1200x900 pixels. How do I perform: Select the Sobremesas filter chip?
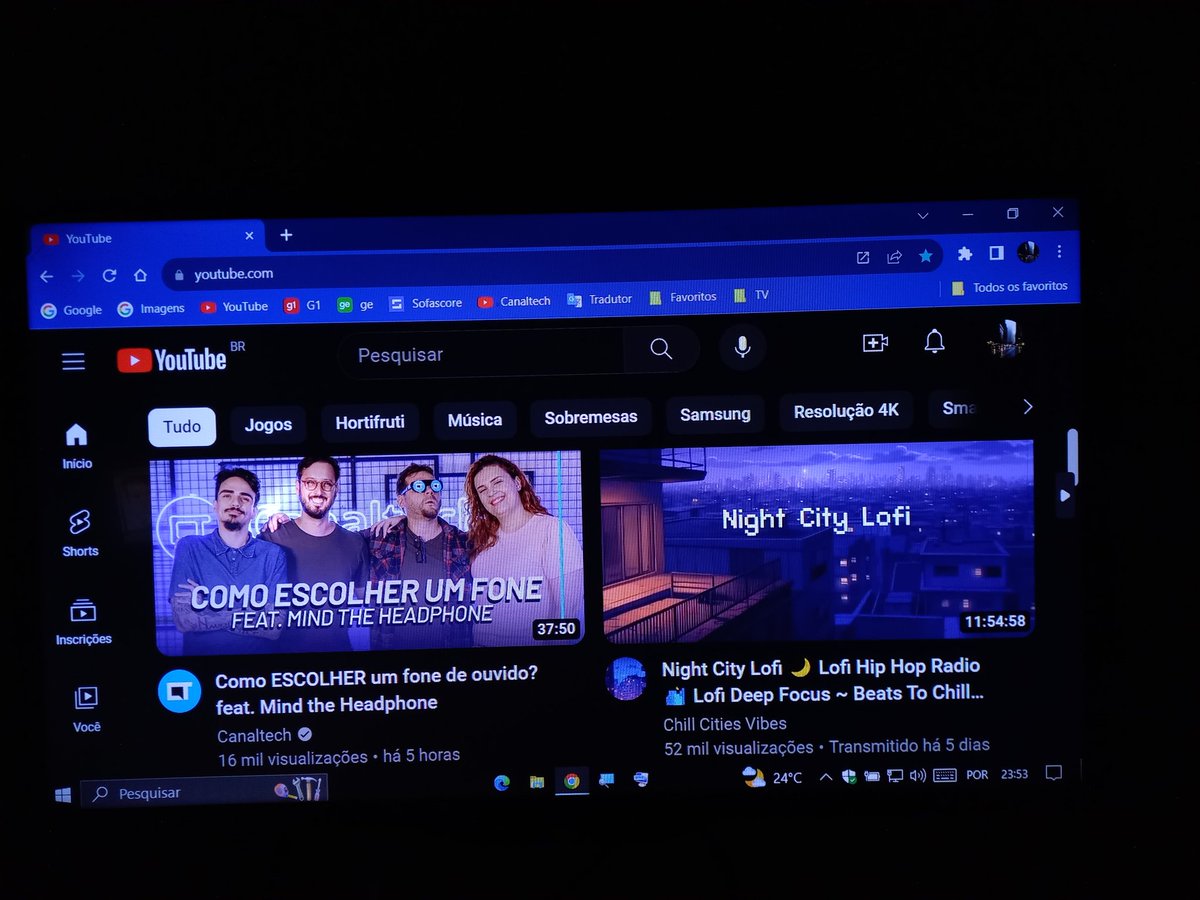point(591,417)
